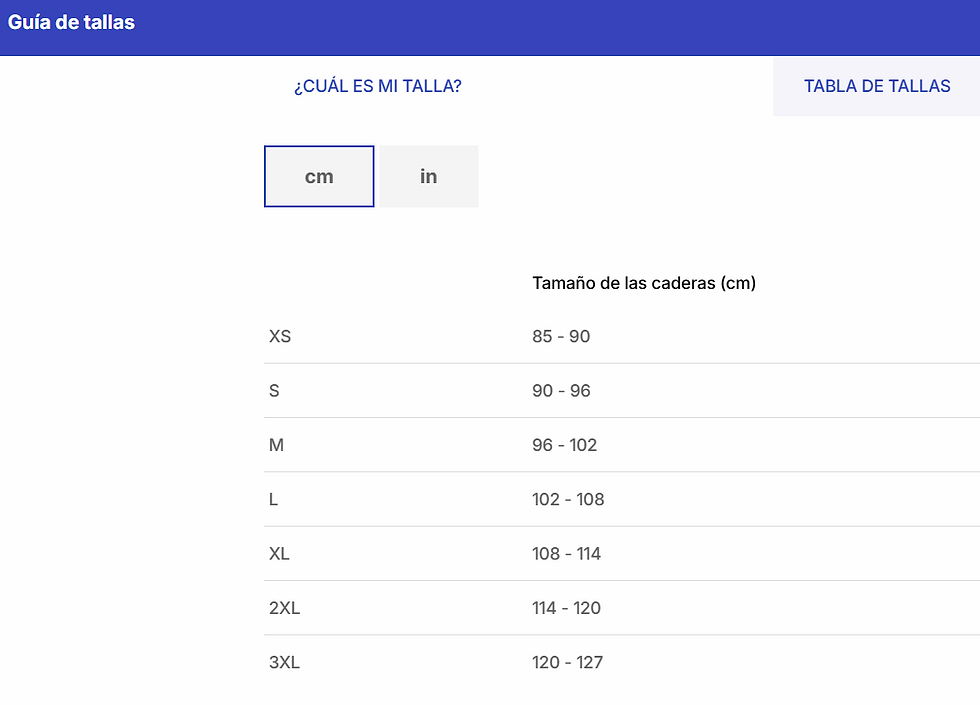This screenshot has height=705, width=980.
Task: Select the S size label
Action: click(x=274, y=391)
